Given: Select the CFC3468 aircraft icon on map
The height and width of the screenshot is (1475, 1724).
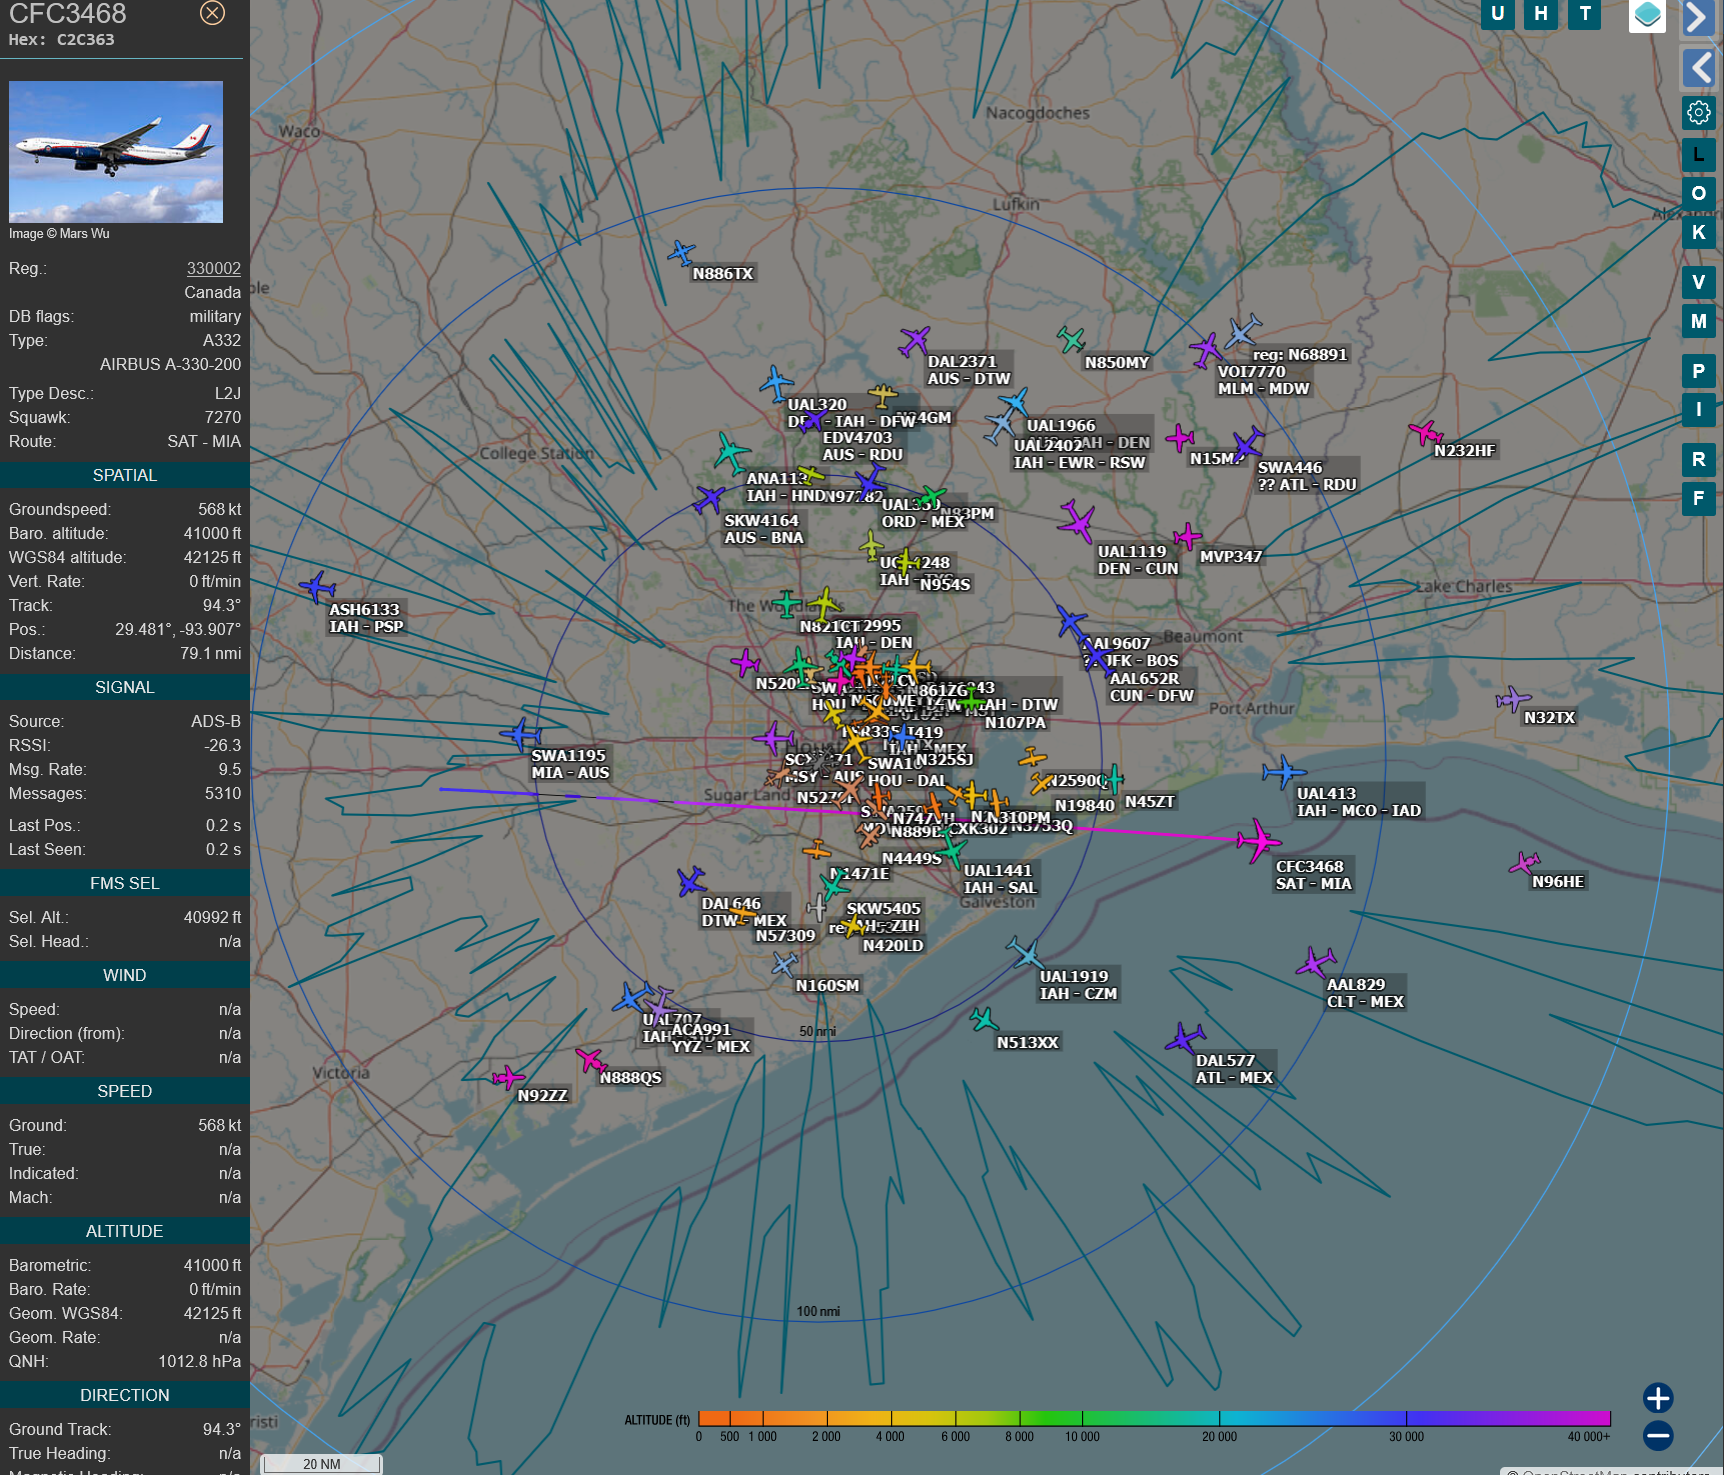Looking at the screenshot, I should (x=1256, y=840).
